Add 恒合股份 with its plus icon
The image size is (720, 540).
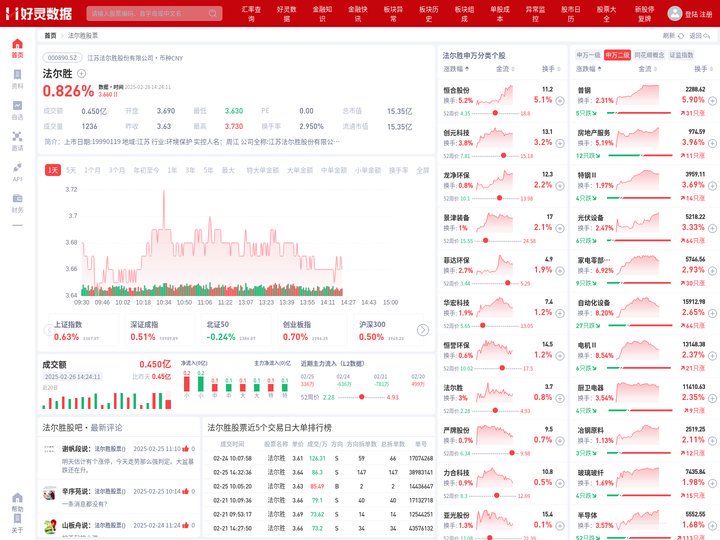click(x=560, y=101)
